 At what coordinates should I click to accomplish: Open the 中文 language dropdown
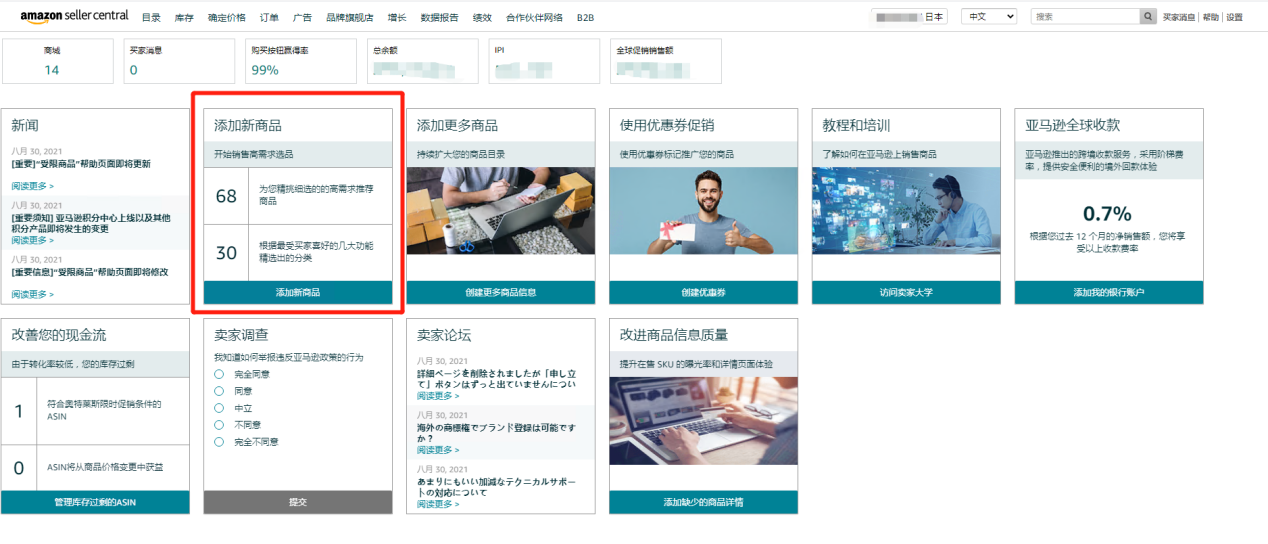[x=988, y=17]
